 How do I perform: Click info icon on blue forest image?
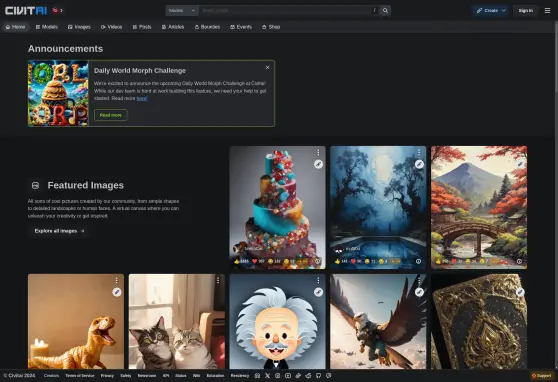(x=418, y=261)
